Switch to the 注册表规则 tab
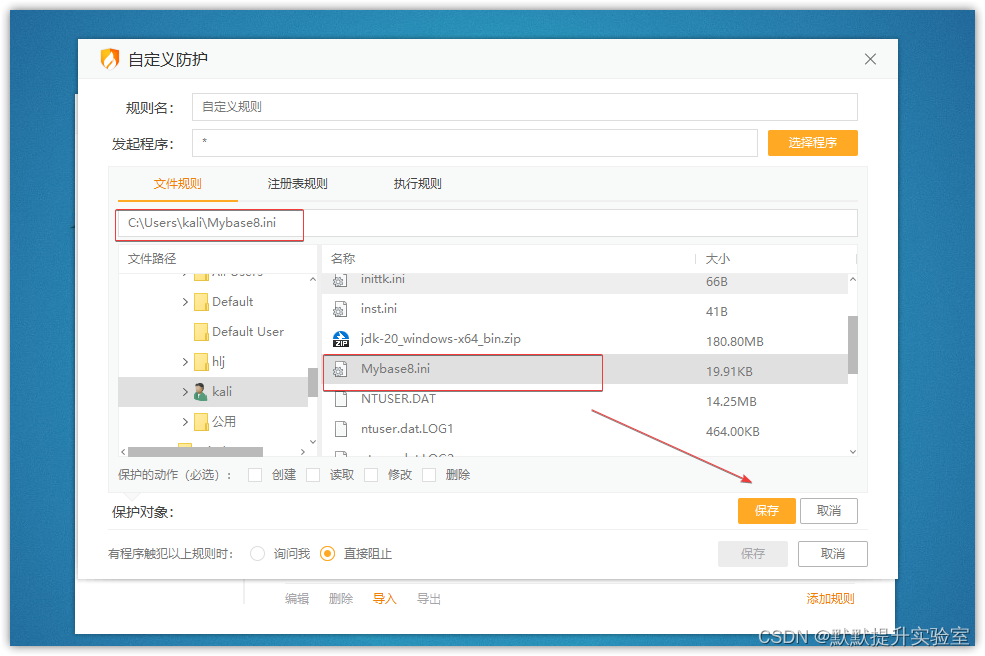 point(298,184)
